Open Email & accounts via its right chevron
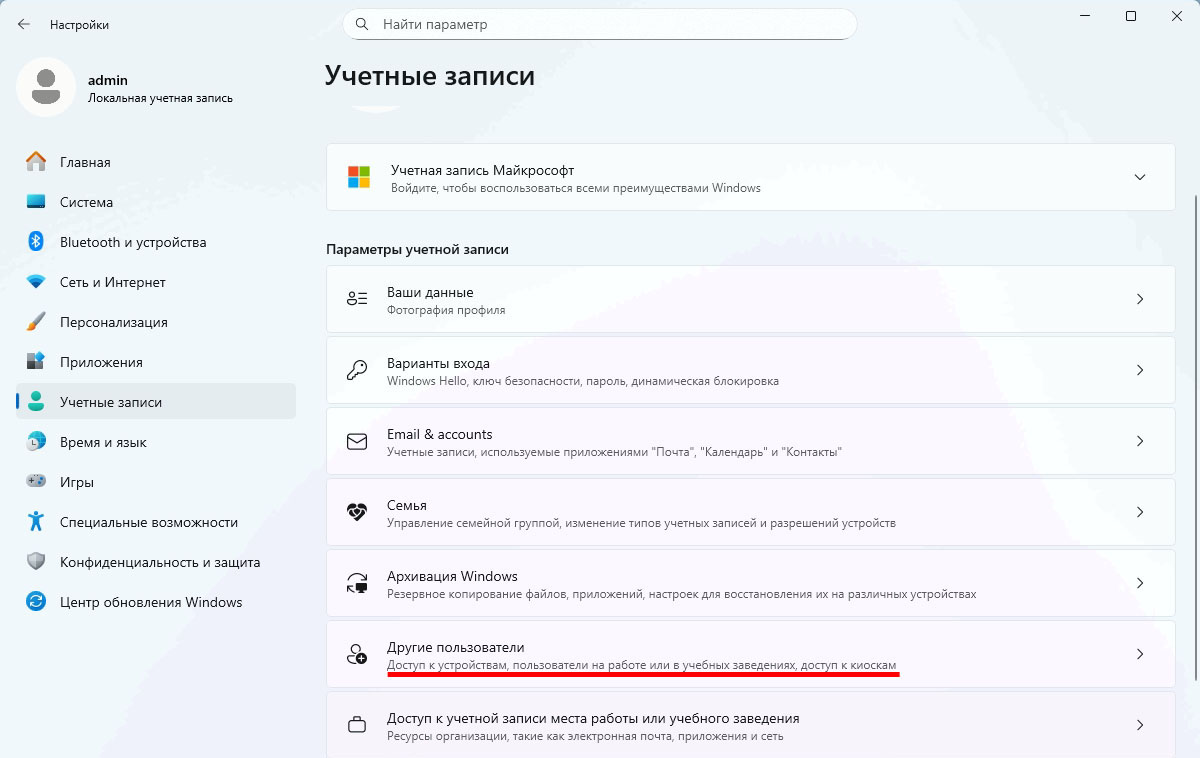 [1139, 441]
